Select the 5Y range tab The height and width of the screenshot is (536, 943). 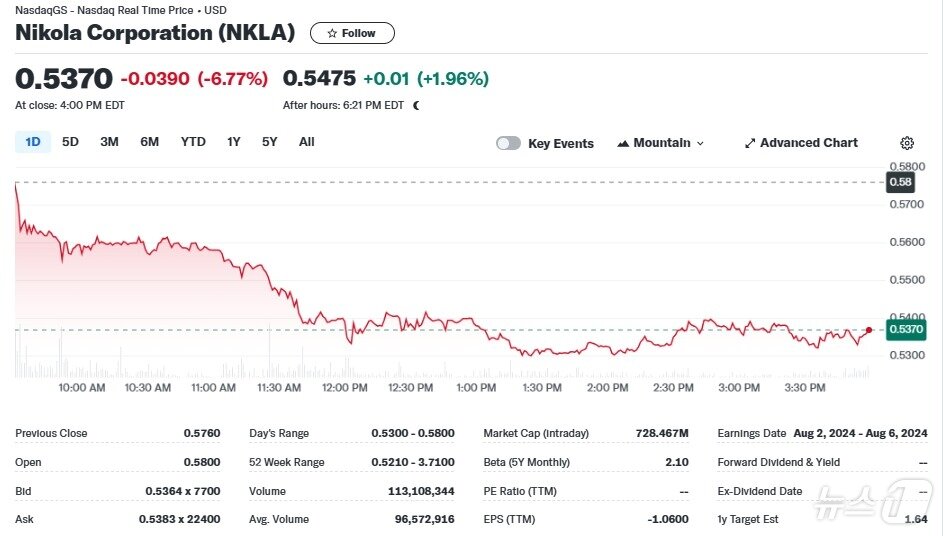270,142
